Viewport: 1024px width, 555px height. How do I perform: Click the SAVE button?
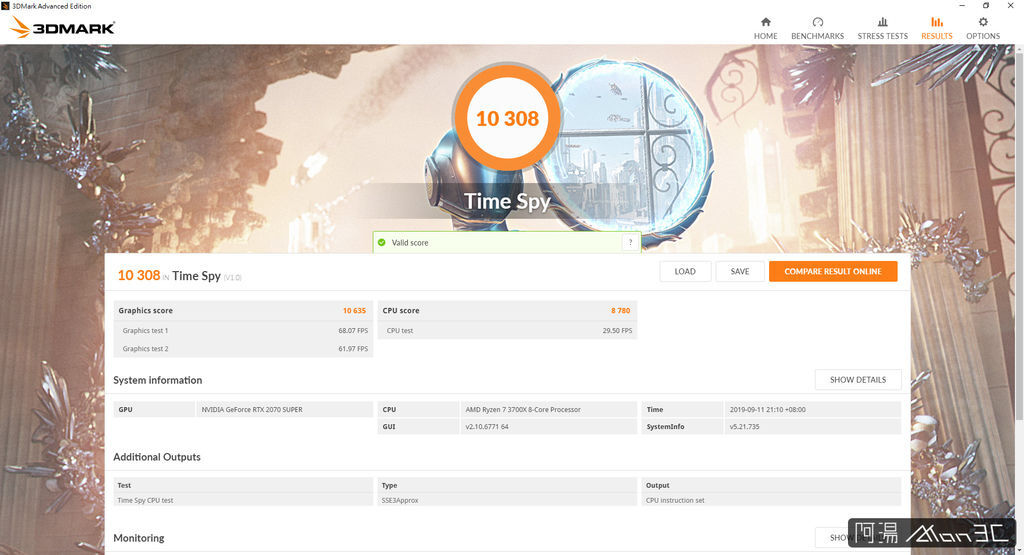click(740, 272)
